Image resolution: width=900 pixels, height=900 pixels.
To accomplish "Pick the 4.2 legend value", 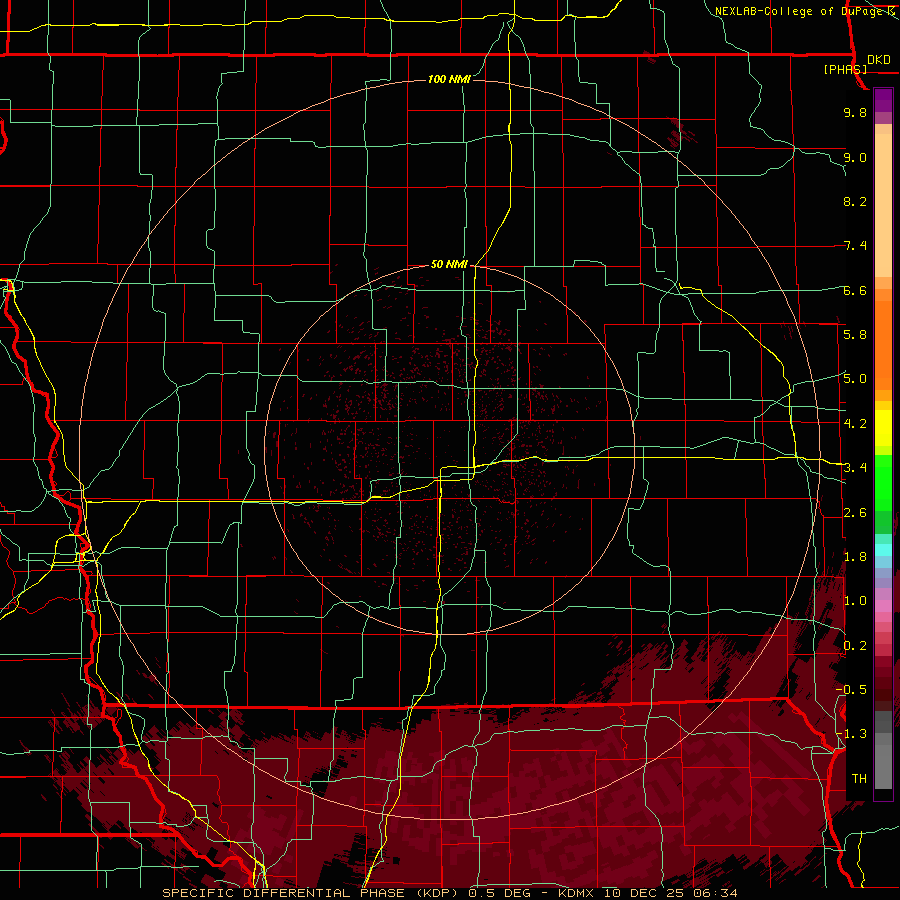I will (855, 424).
